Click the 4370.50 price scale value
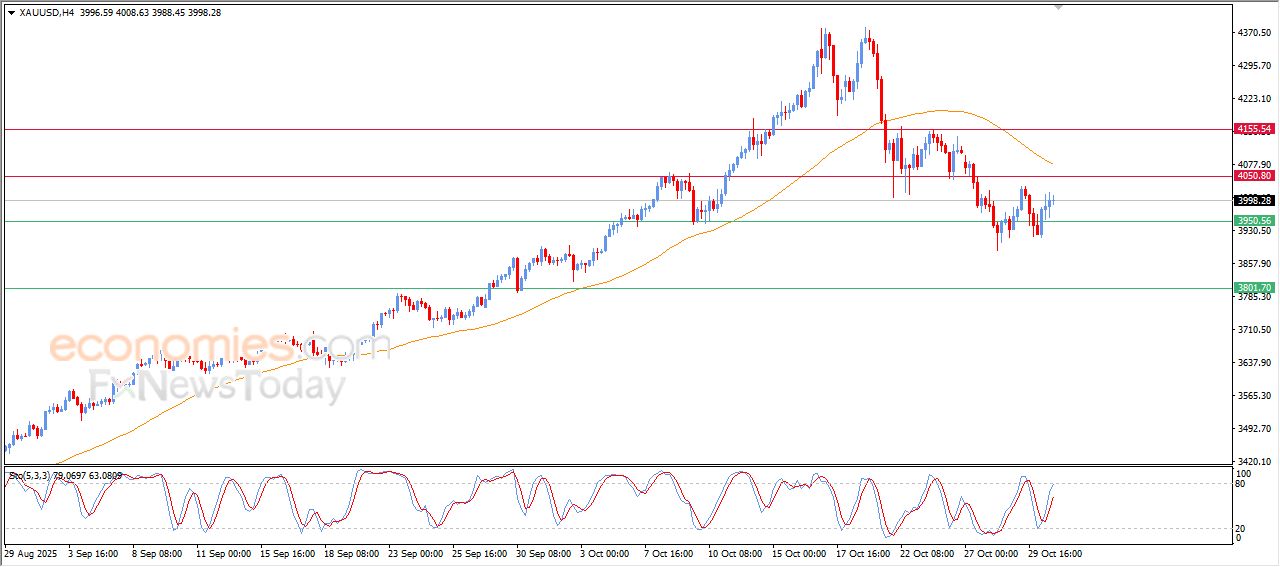1280x567 pixels. [x=1253, y=33]
